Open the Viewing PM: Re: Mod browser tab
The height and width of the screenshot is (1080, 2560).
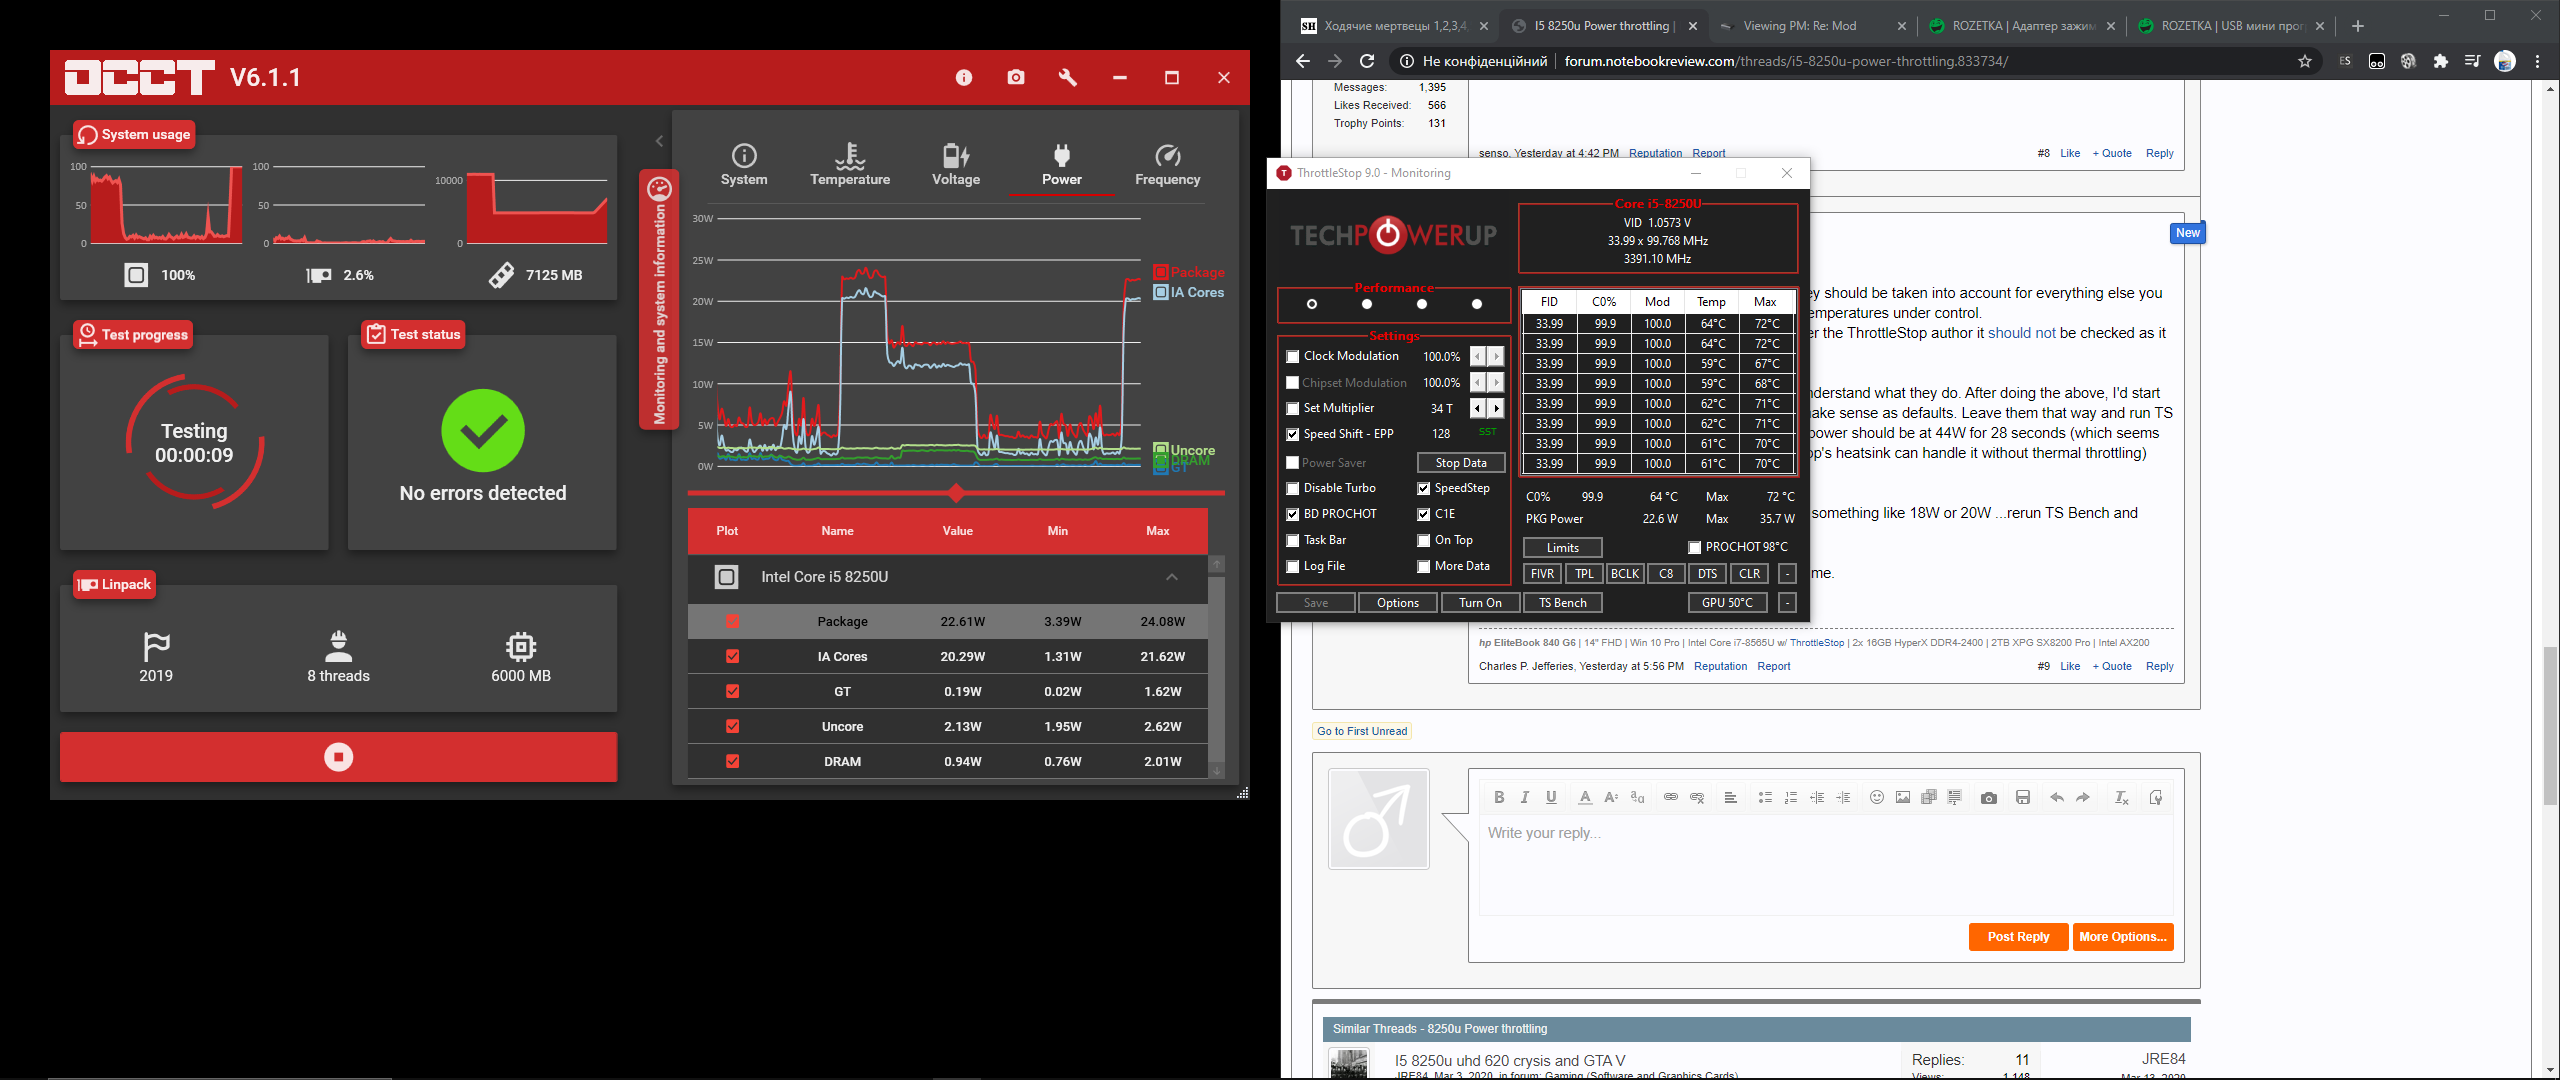1813,26
